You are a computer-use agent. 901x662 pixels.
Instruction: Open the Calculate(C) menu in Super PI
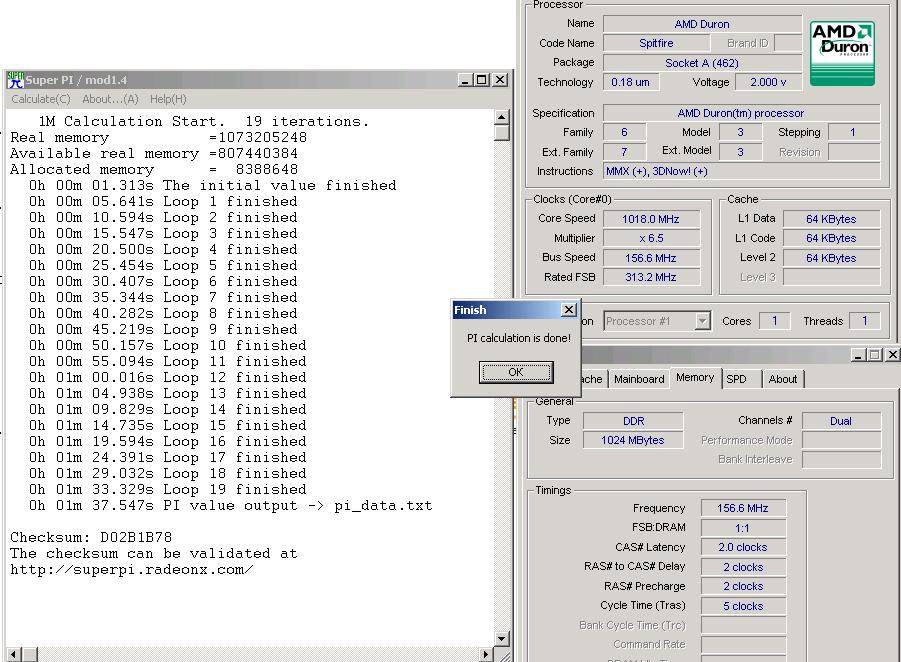pyautogui.click(x=41, y=99)
